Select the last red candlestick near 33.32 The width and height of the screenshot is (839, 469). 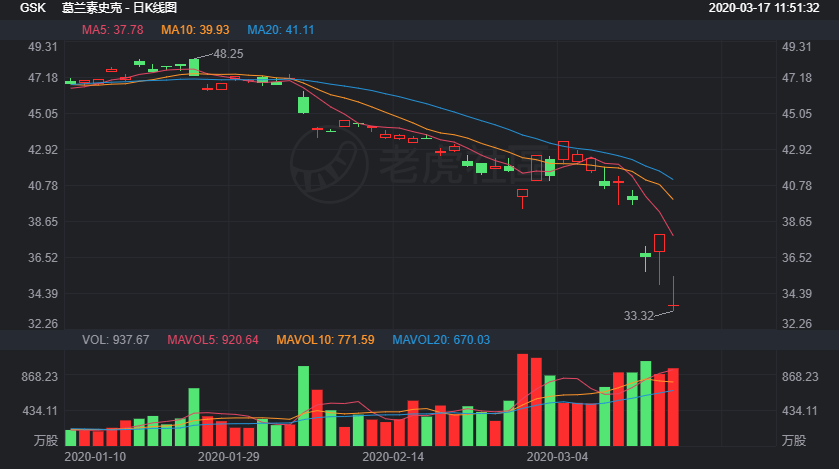click(x=673, y=293)
